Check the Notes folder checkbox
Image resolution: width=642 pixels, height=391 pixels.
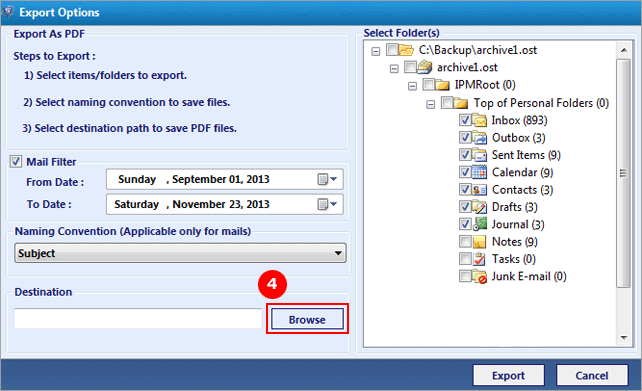pos(465,242)
